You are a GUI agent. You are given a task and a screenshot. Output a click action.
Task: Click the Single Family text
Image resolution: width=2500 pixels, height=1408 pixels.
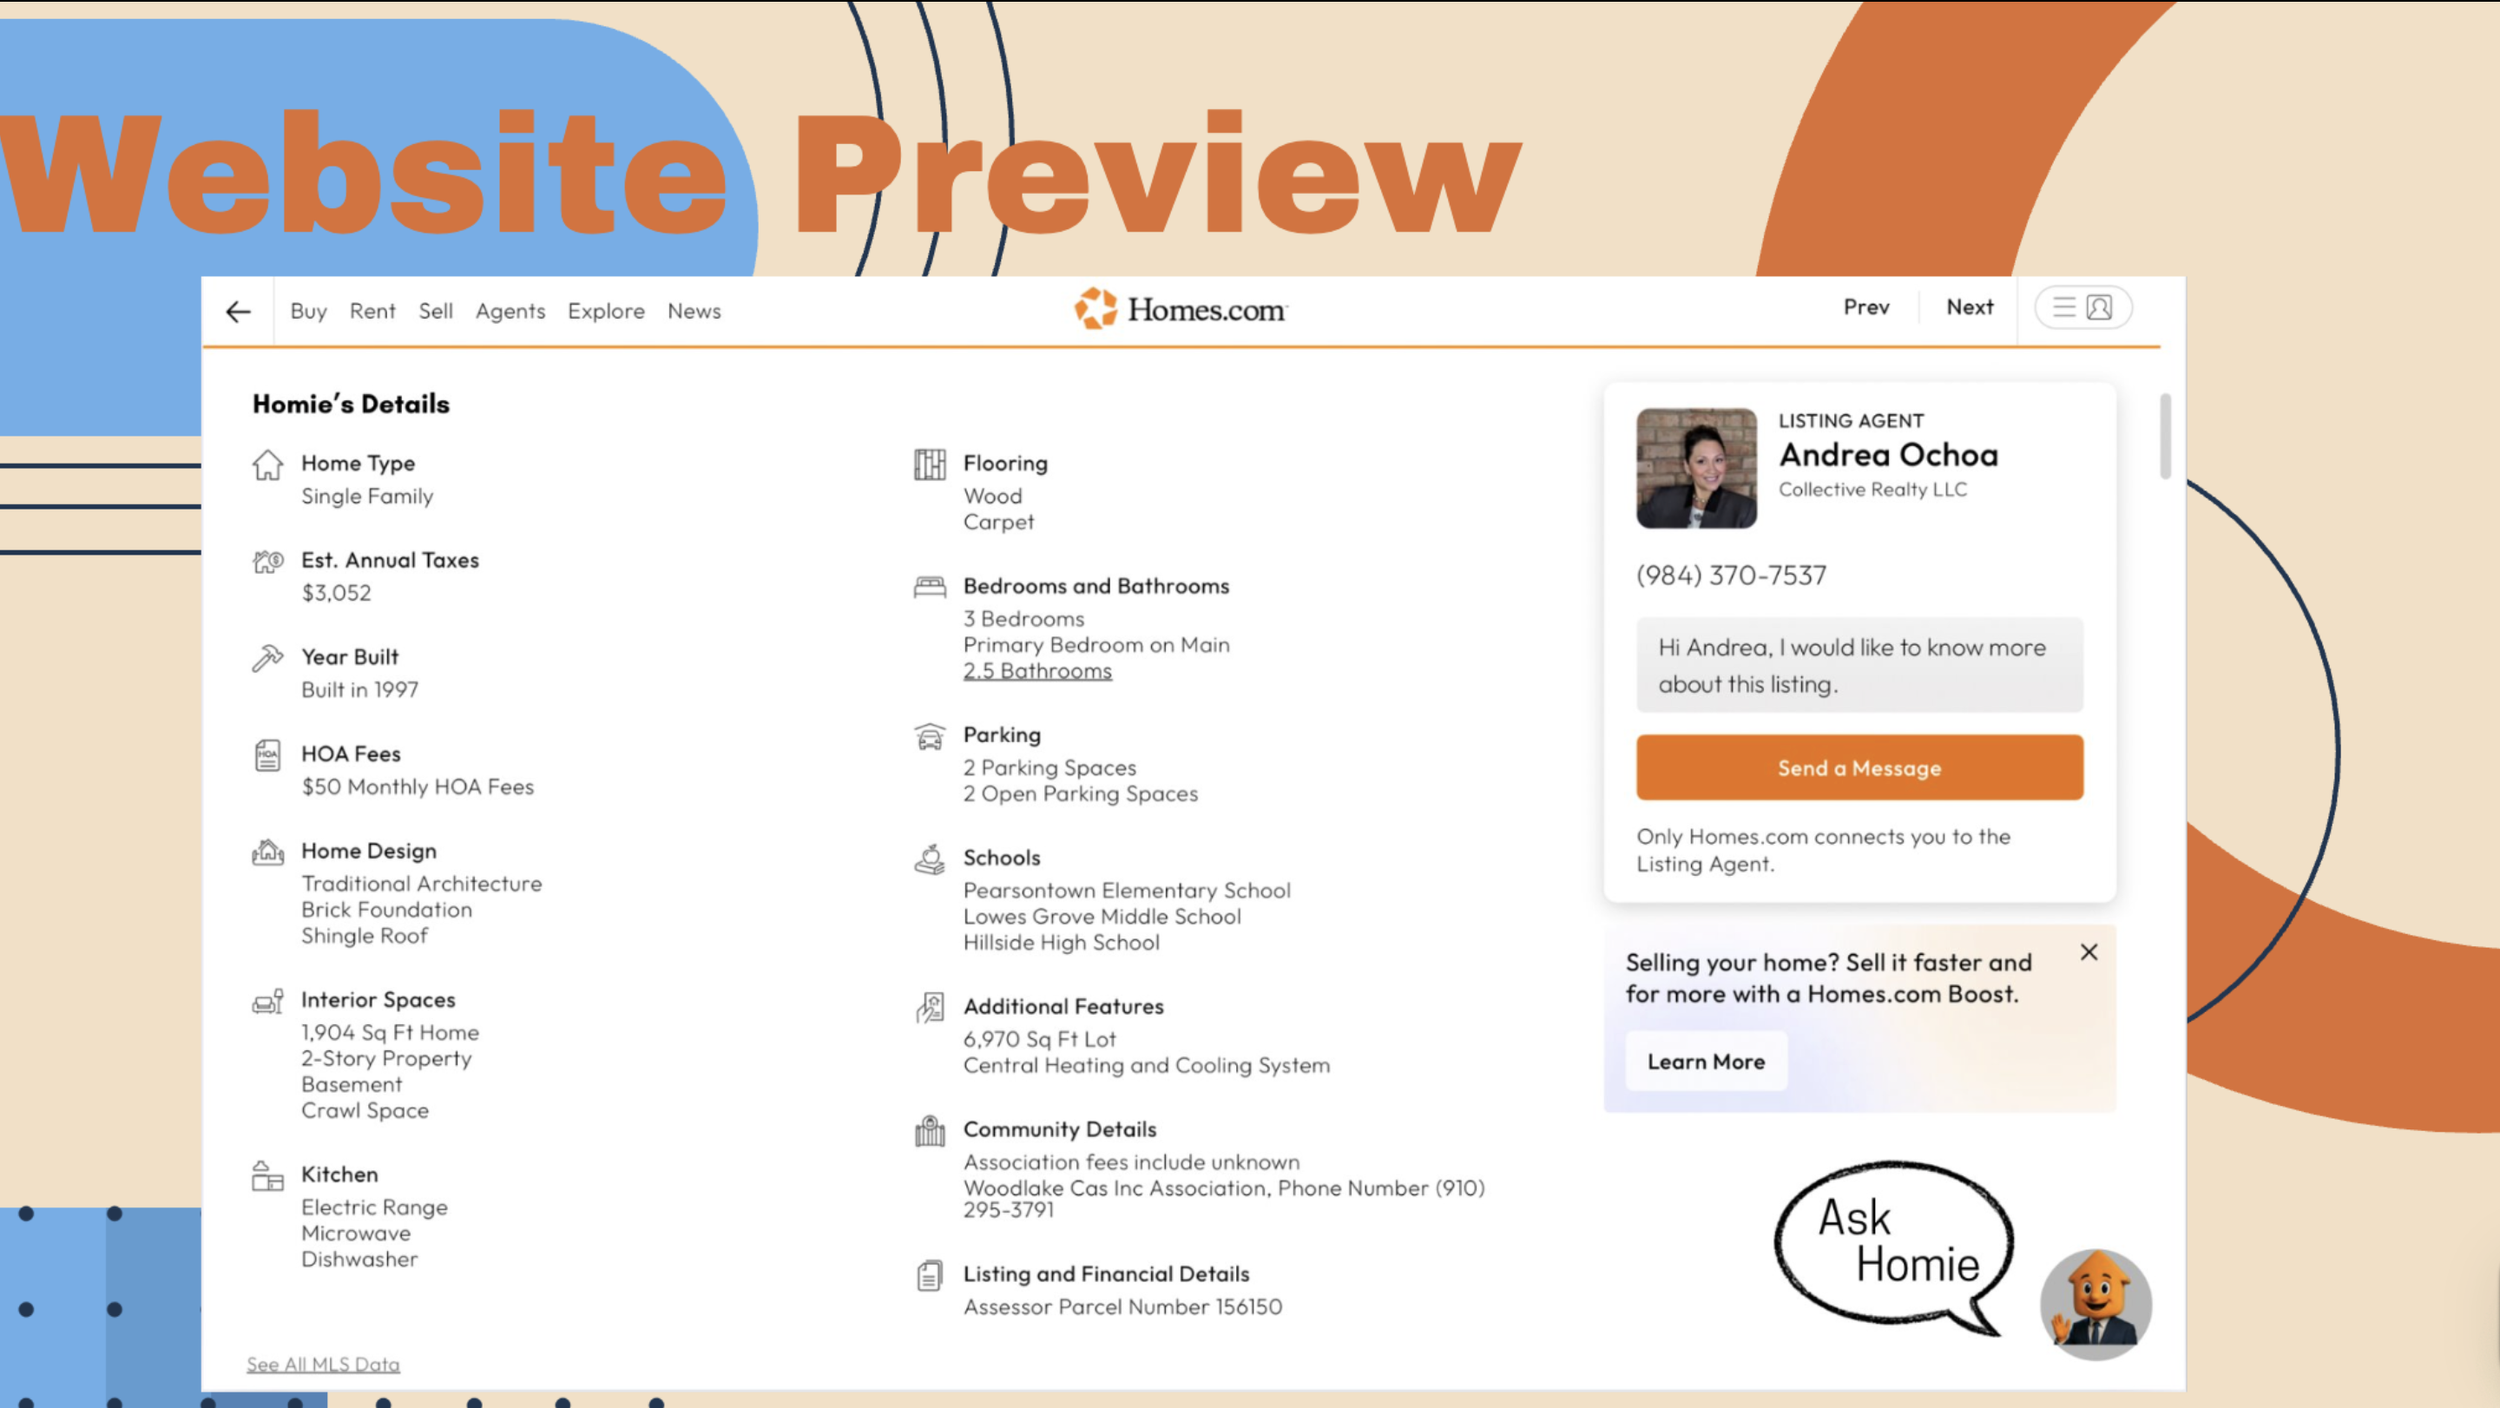(x=367, y=497)
